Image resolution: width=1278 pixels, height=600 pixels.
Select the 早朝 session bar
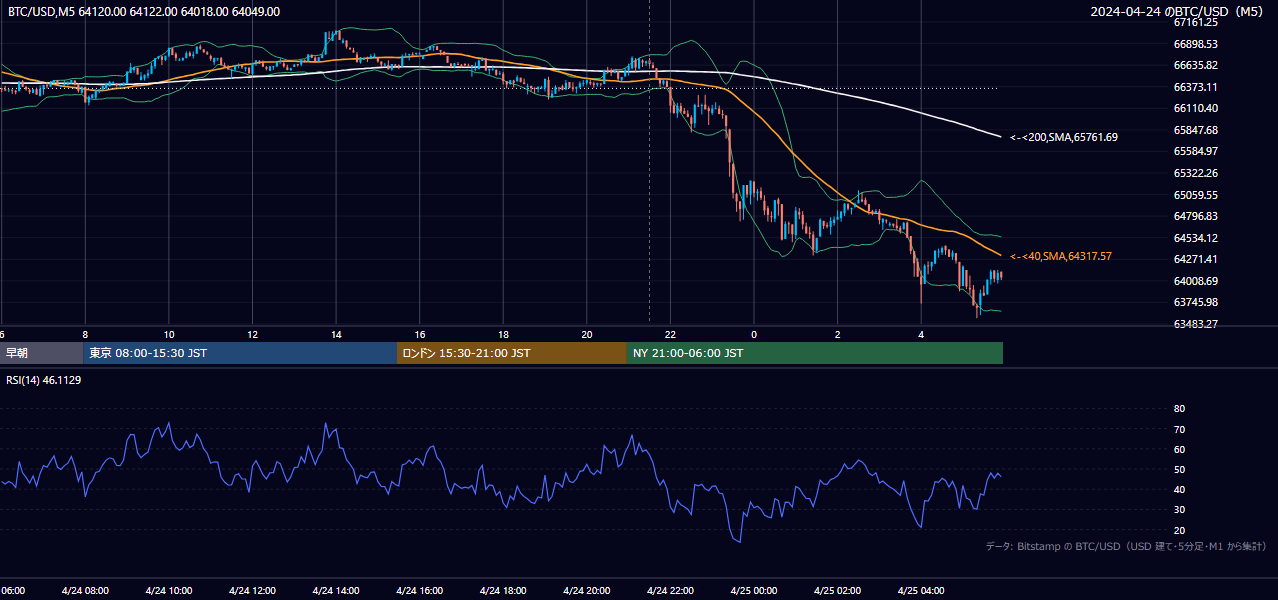[x=42, y=353]
